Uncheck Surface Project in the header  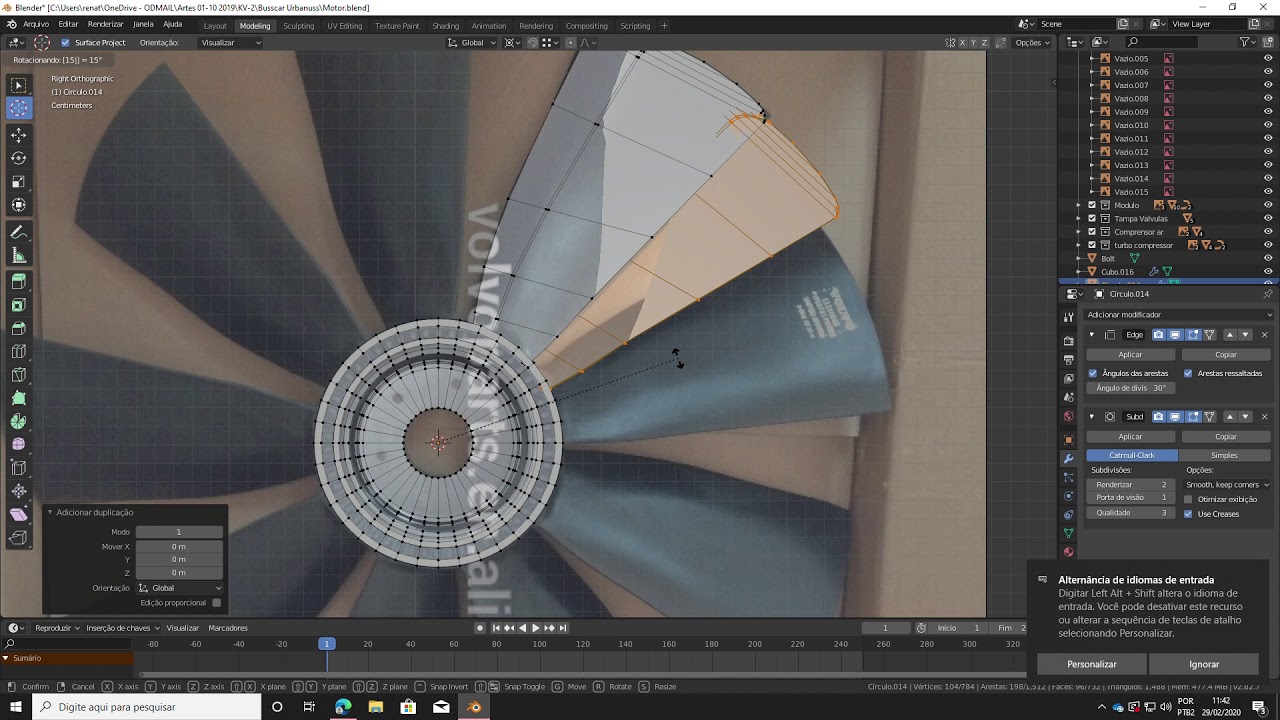coord(65,43)
